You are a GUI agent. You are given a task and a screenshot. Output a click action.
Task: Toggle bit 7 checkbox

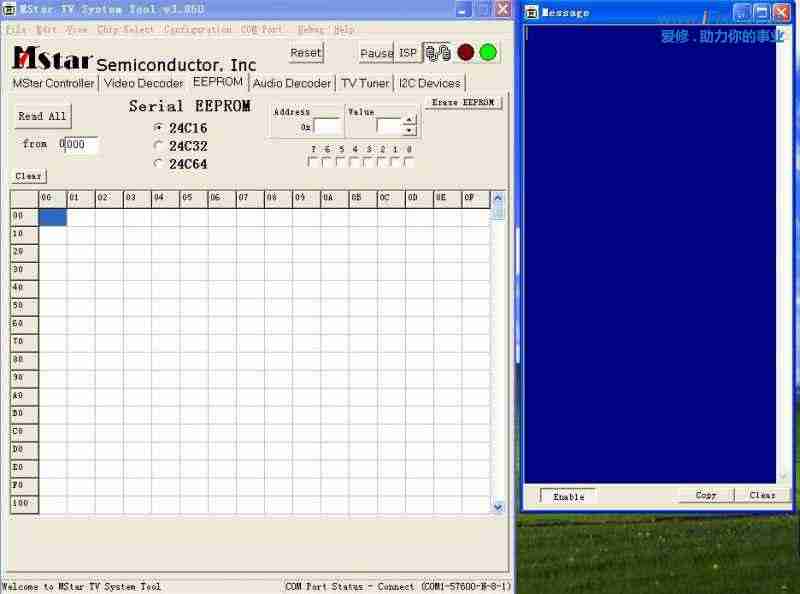tap(313, 162)
